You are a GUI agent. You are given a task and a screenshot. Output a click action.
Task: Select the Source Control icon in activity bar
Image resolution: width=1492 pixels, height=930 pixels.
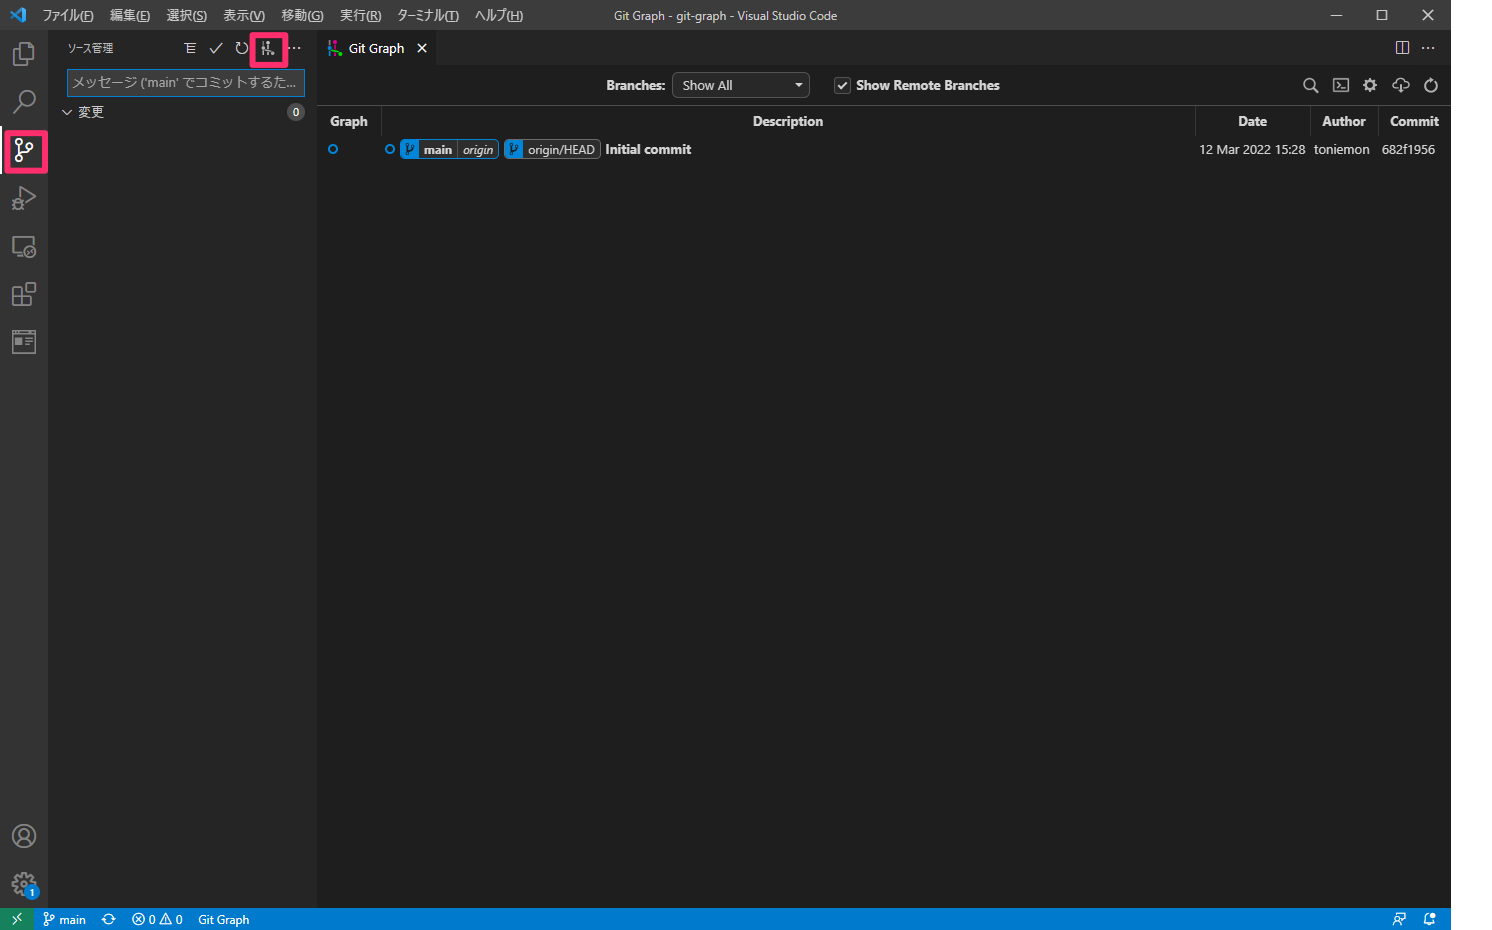[x=23, y=151]
